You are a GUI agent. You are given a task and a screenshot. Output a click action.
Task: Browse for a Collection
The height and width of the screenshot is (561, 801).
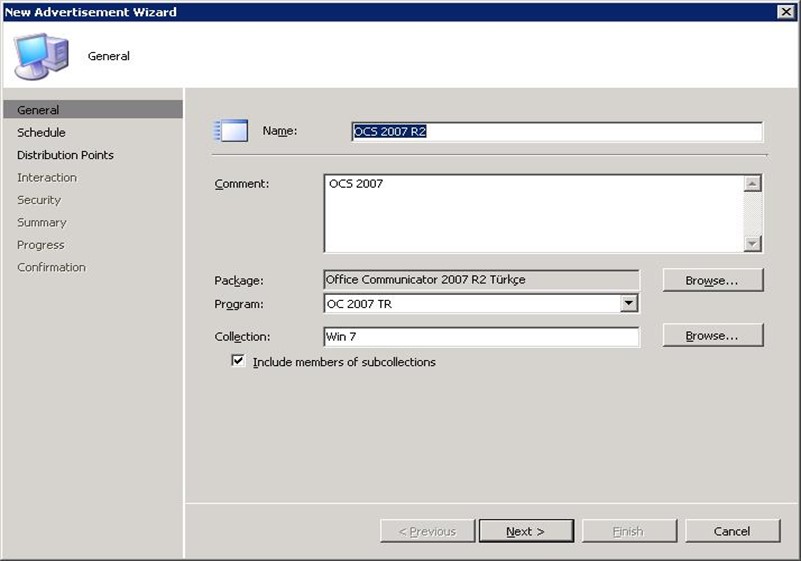[712, 336]
